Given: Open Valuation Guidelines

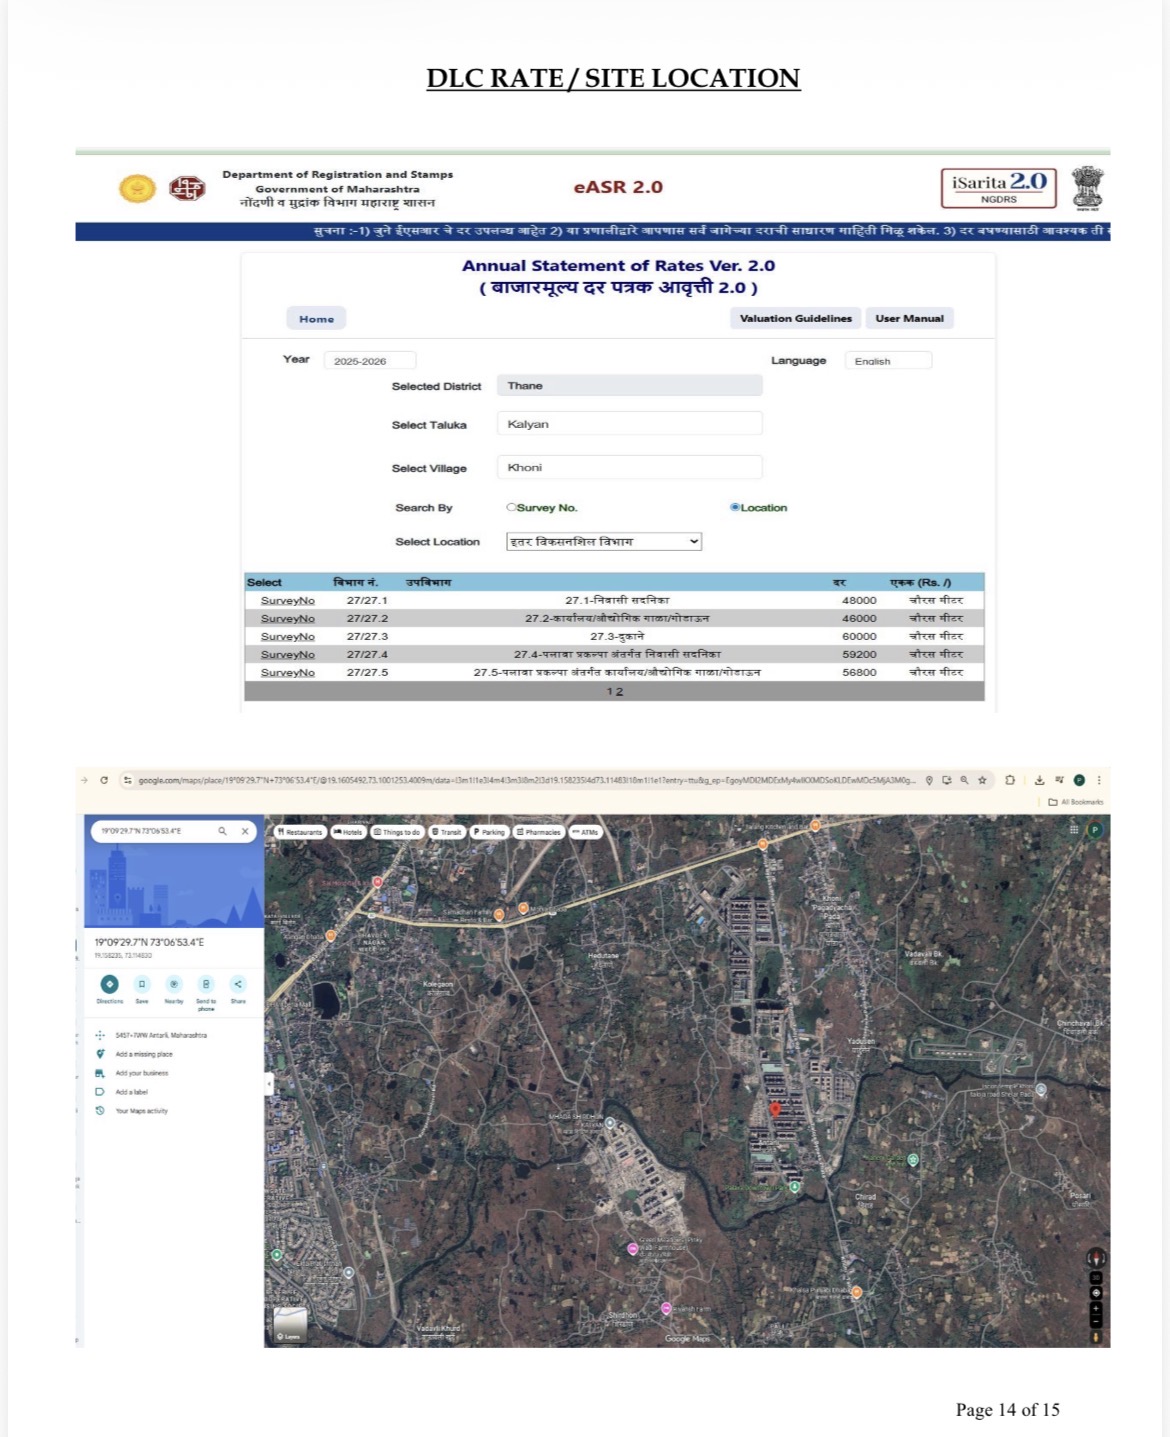Looking at the screenshot, I should [x=795, y=318].
